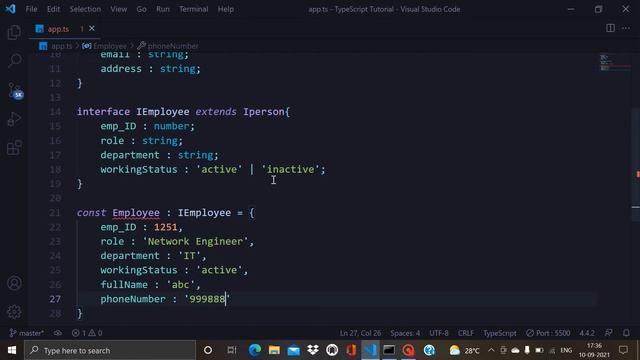Screen dimensions: 640x360
Task: Select language mode TypeScript
Action: pyautogui.click(x=500, y=333)
